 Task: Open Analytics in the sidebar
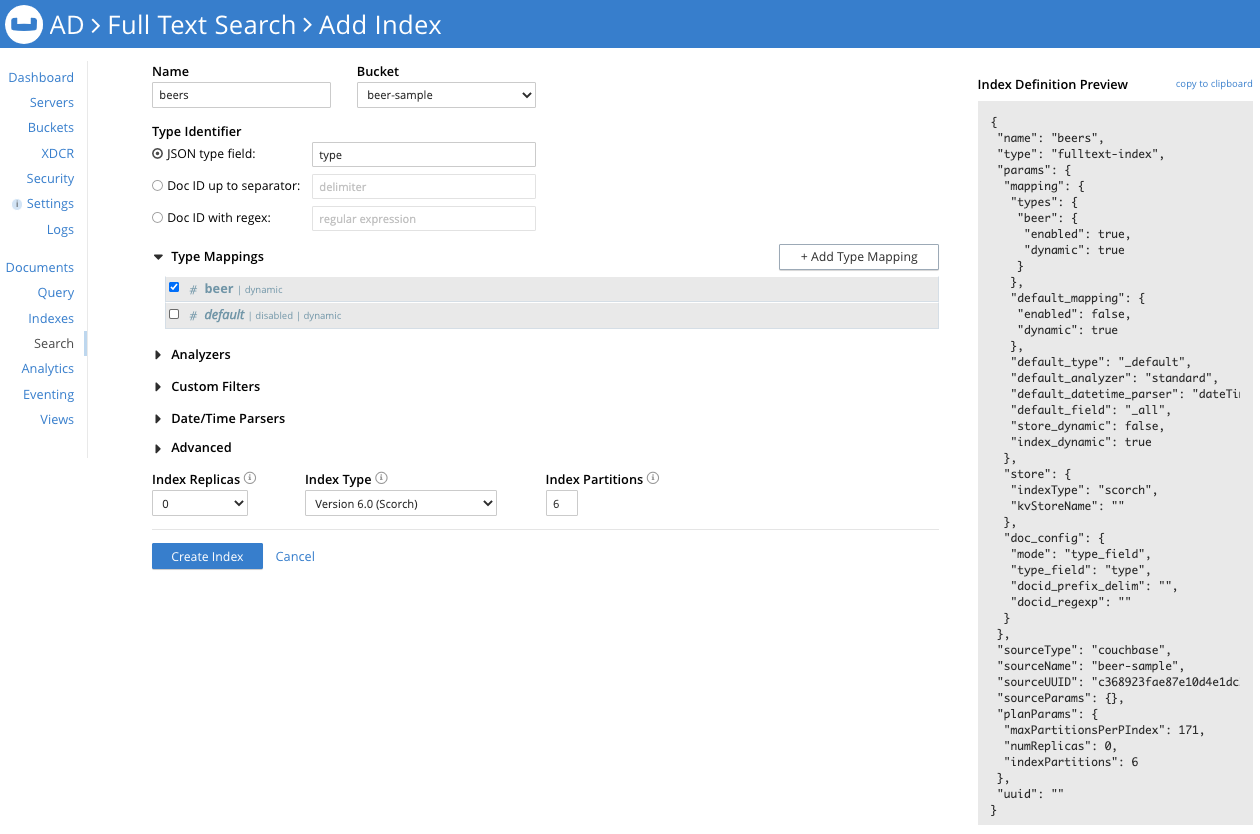click(48, 368)
